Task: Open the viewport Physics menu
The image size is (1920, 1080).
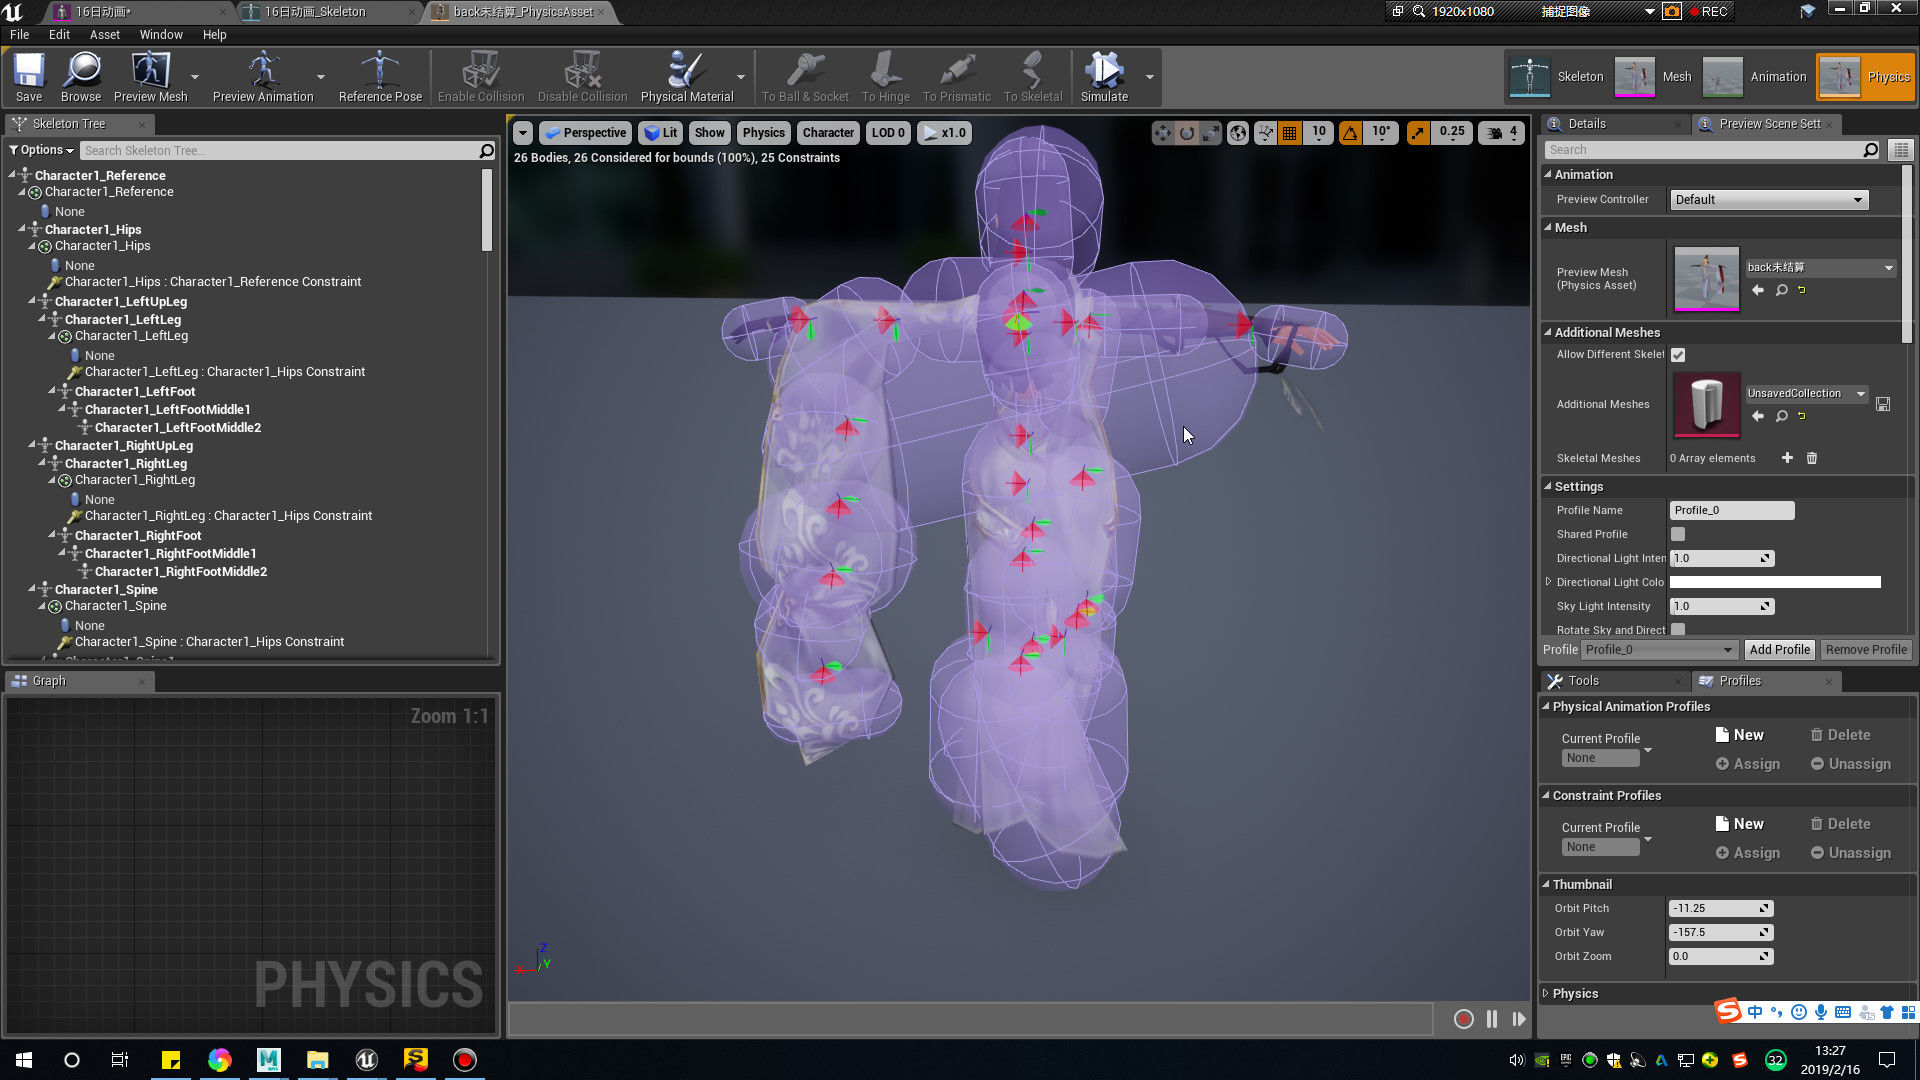Action: [763, 133]
